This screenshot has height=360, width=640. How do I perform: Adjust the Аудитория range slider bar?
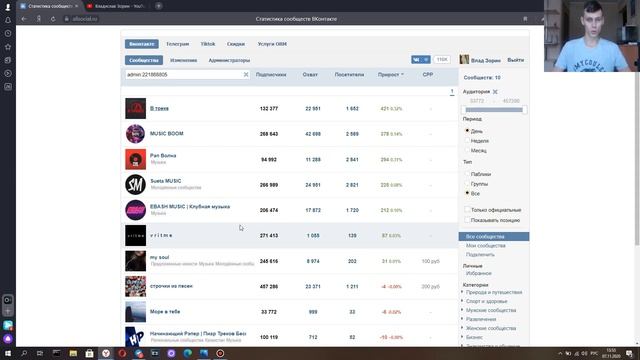494,110
